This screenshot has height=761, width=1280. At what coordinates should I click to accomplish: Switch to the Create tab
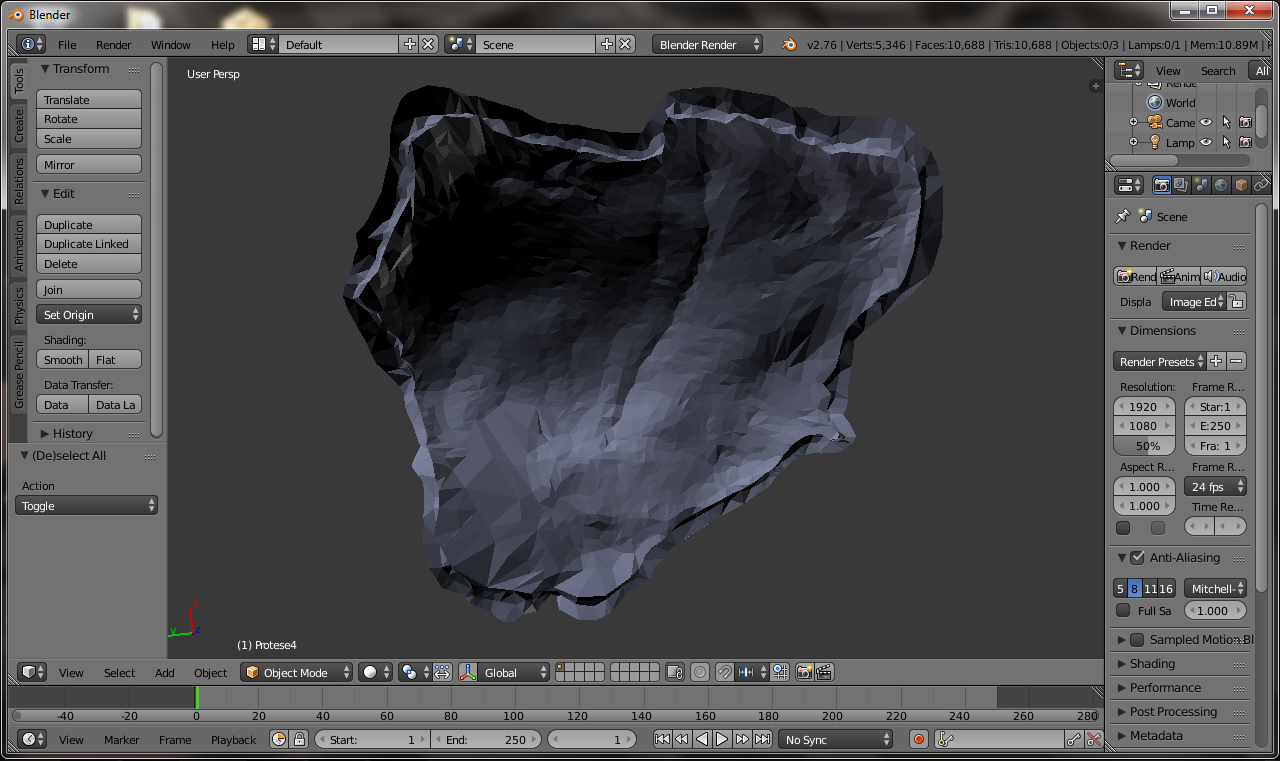19,126
